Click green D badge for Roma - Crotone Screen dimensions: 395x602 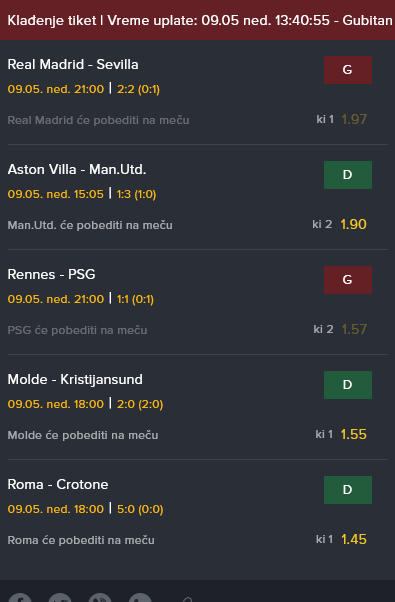[x=348, y=490]
